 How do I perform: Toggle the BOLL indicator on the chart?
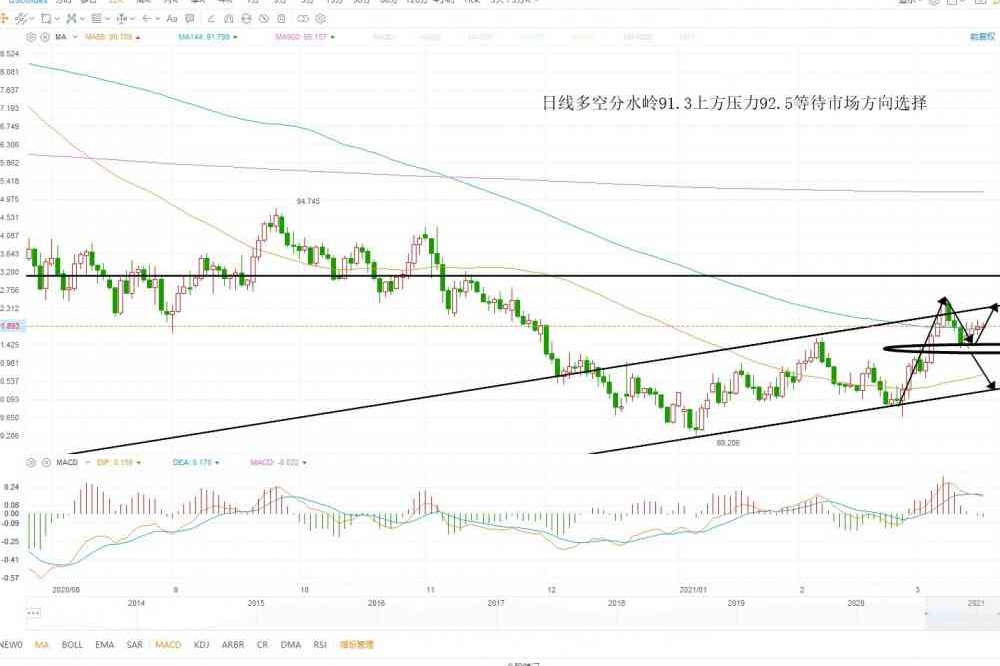(72, 645)
